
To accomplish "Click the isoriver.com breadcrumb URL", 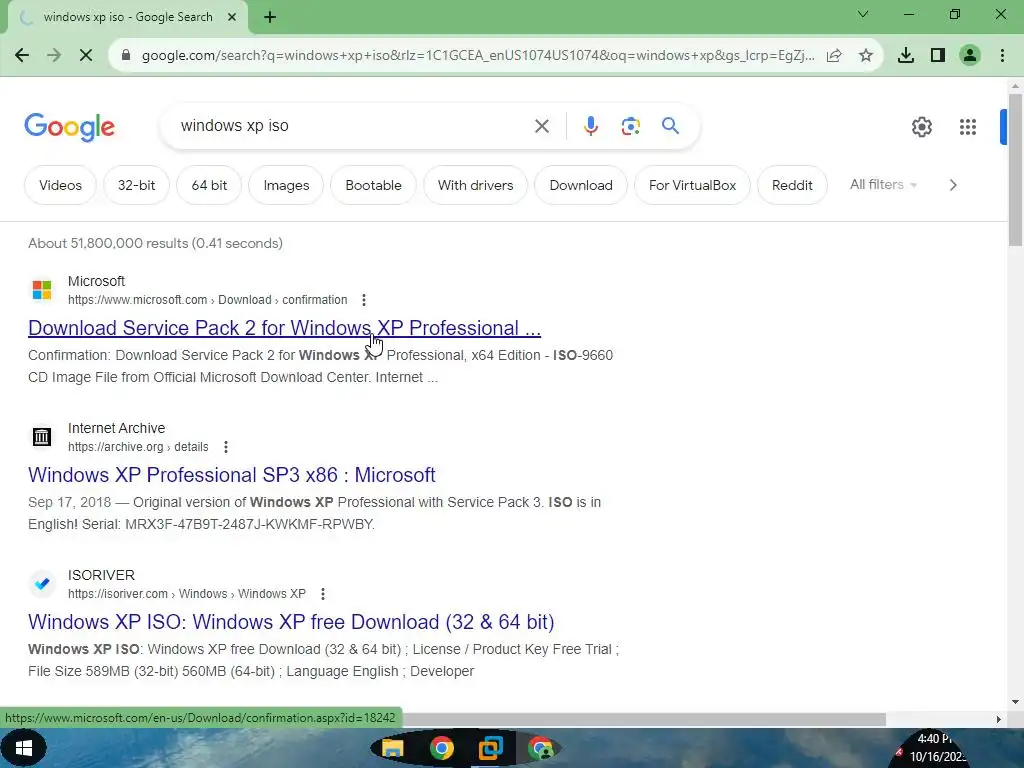I will [x=186, y=594].
